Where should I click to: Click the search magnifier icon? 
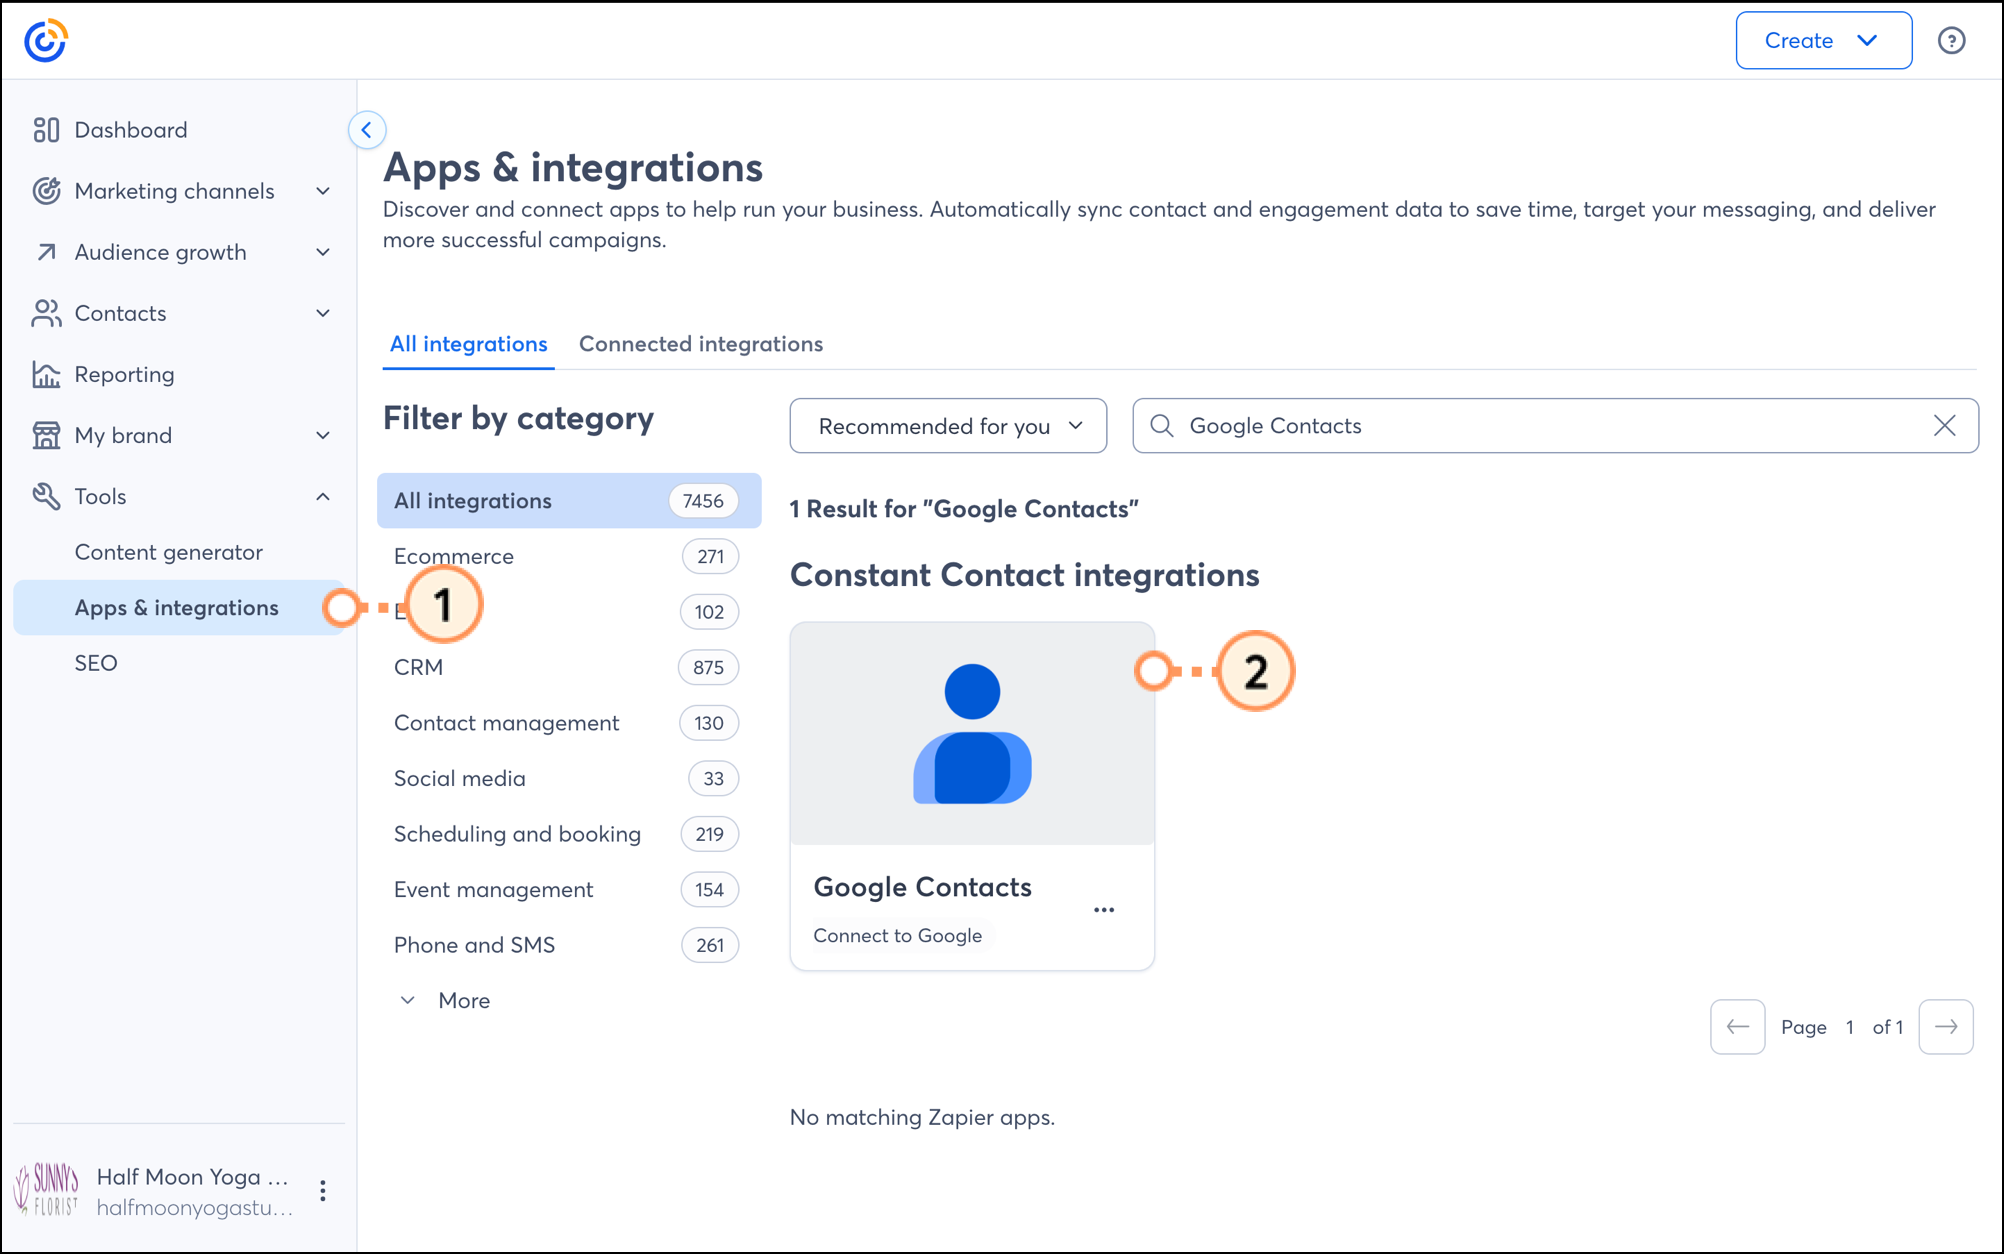pyautogui.click(x=1161, y=426)
